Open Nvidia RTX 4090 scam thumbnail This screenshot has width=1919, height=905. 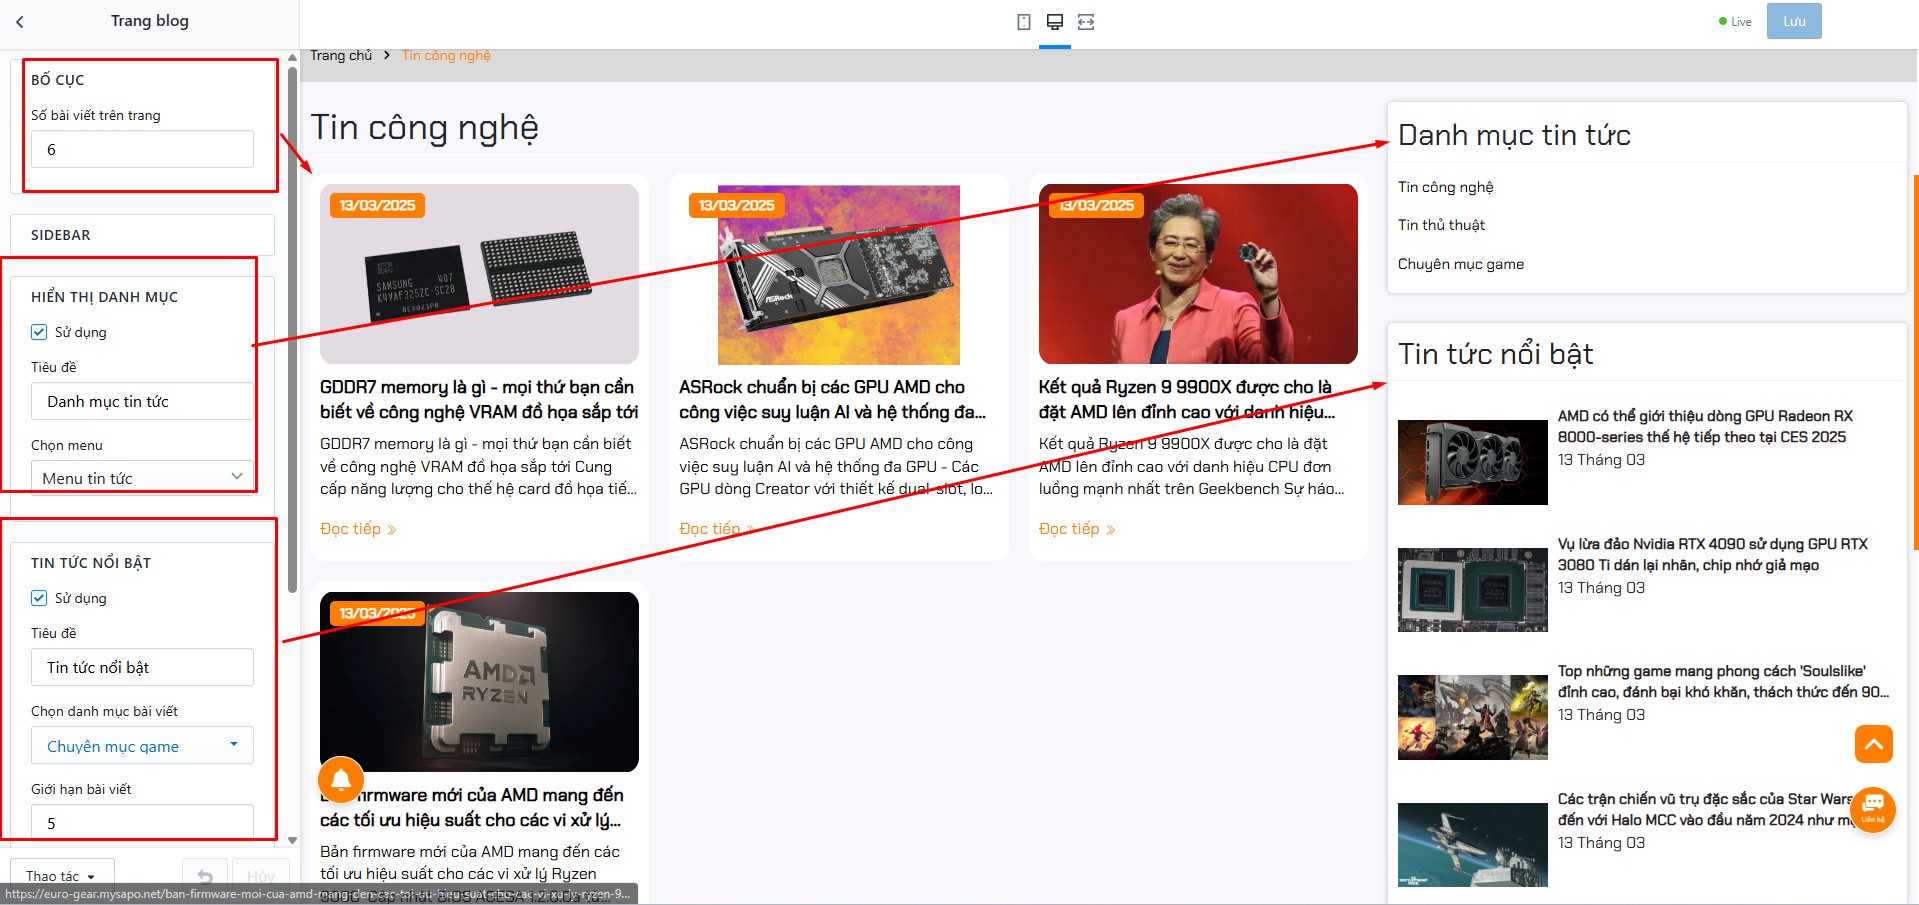[x=1472, y=590]
